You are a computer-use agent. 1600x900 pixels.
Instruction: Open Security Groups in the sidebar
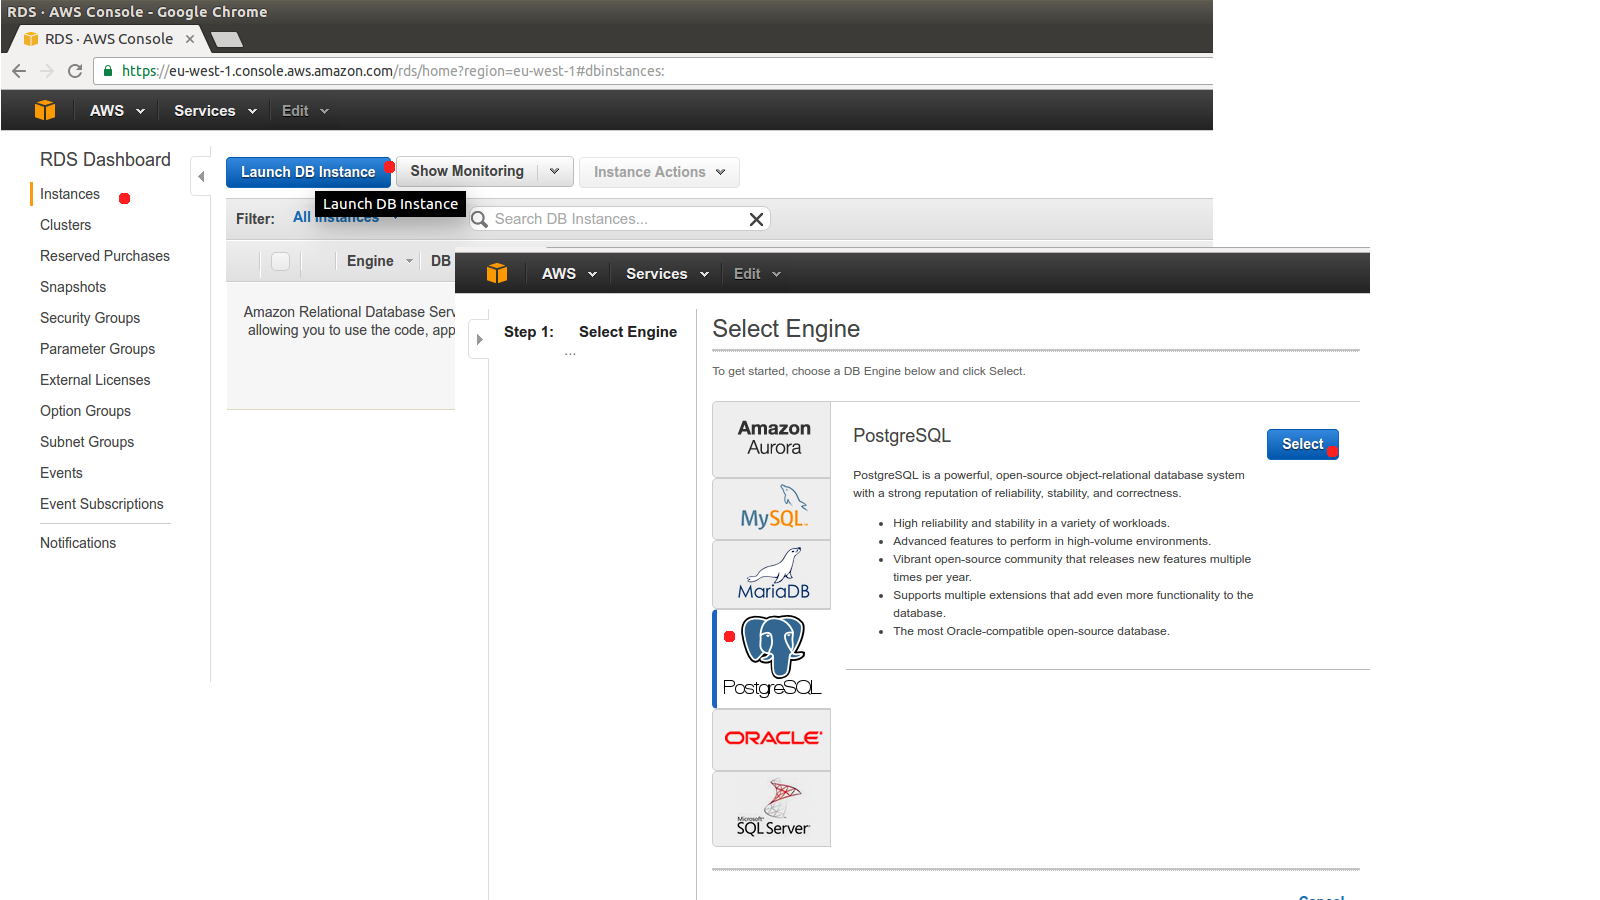90,318
